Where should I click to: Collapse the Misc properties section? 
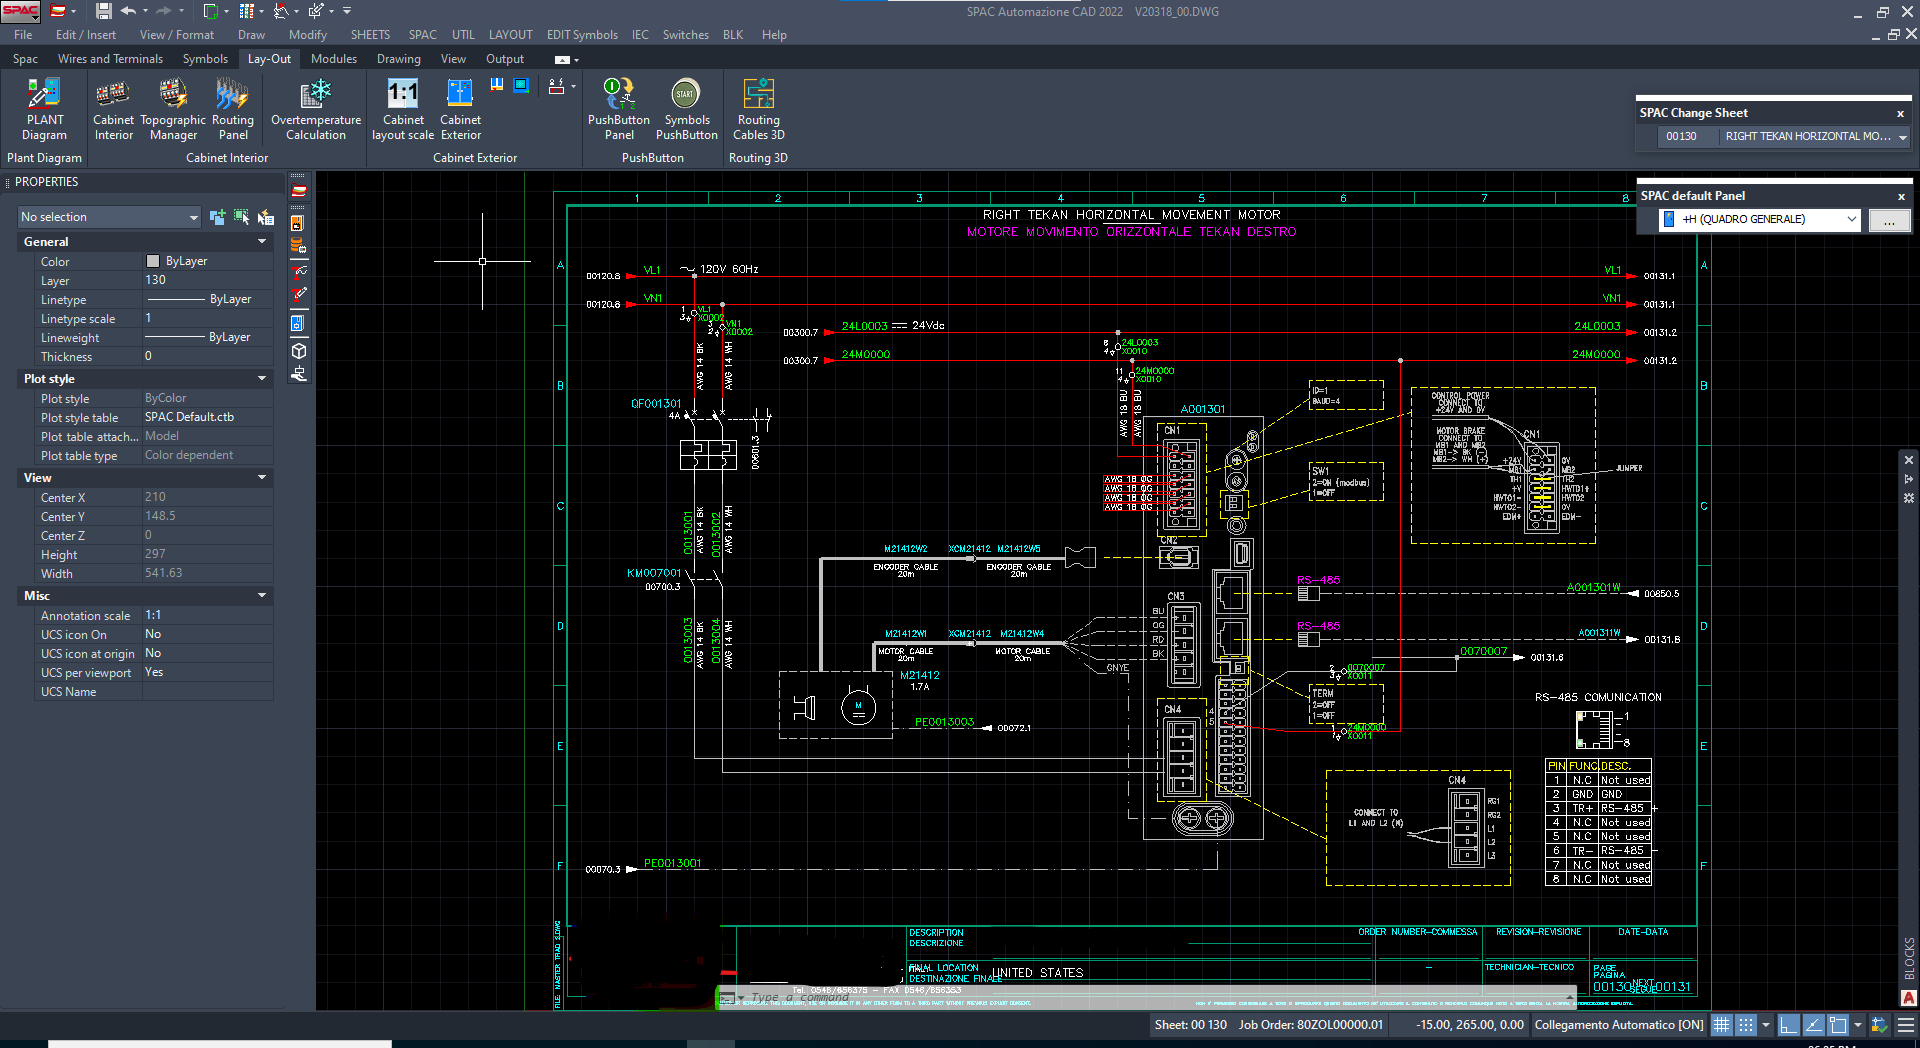(x=262, y=596)
